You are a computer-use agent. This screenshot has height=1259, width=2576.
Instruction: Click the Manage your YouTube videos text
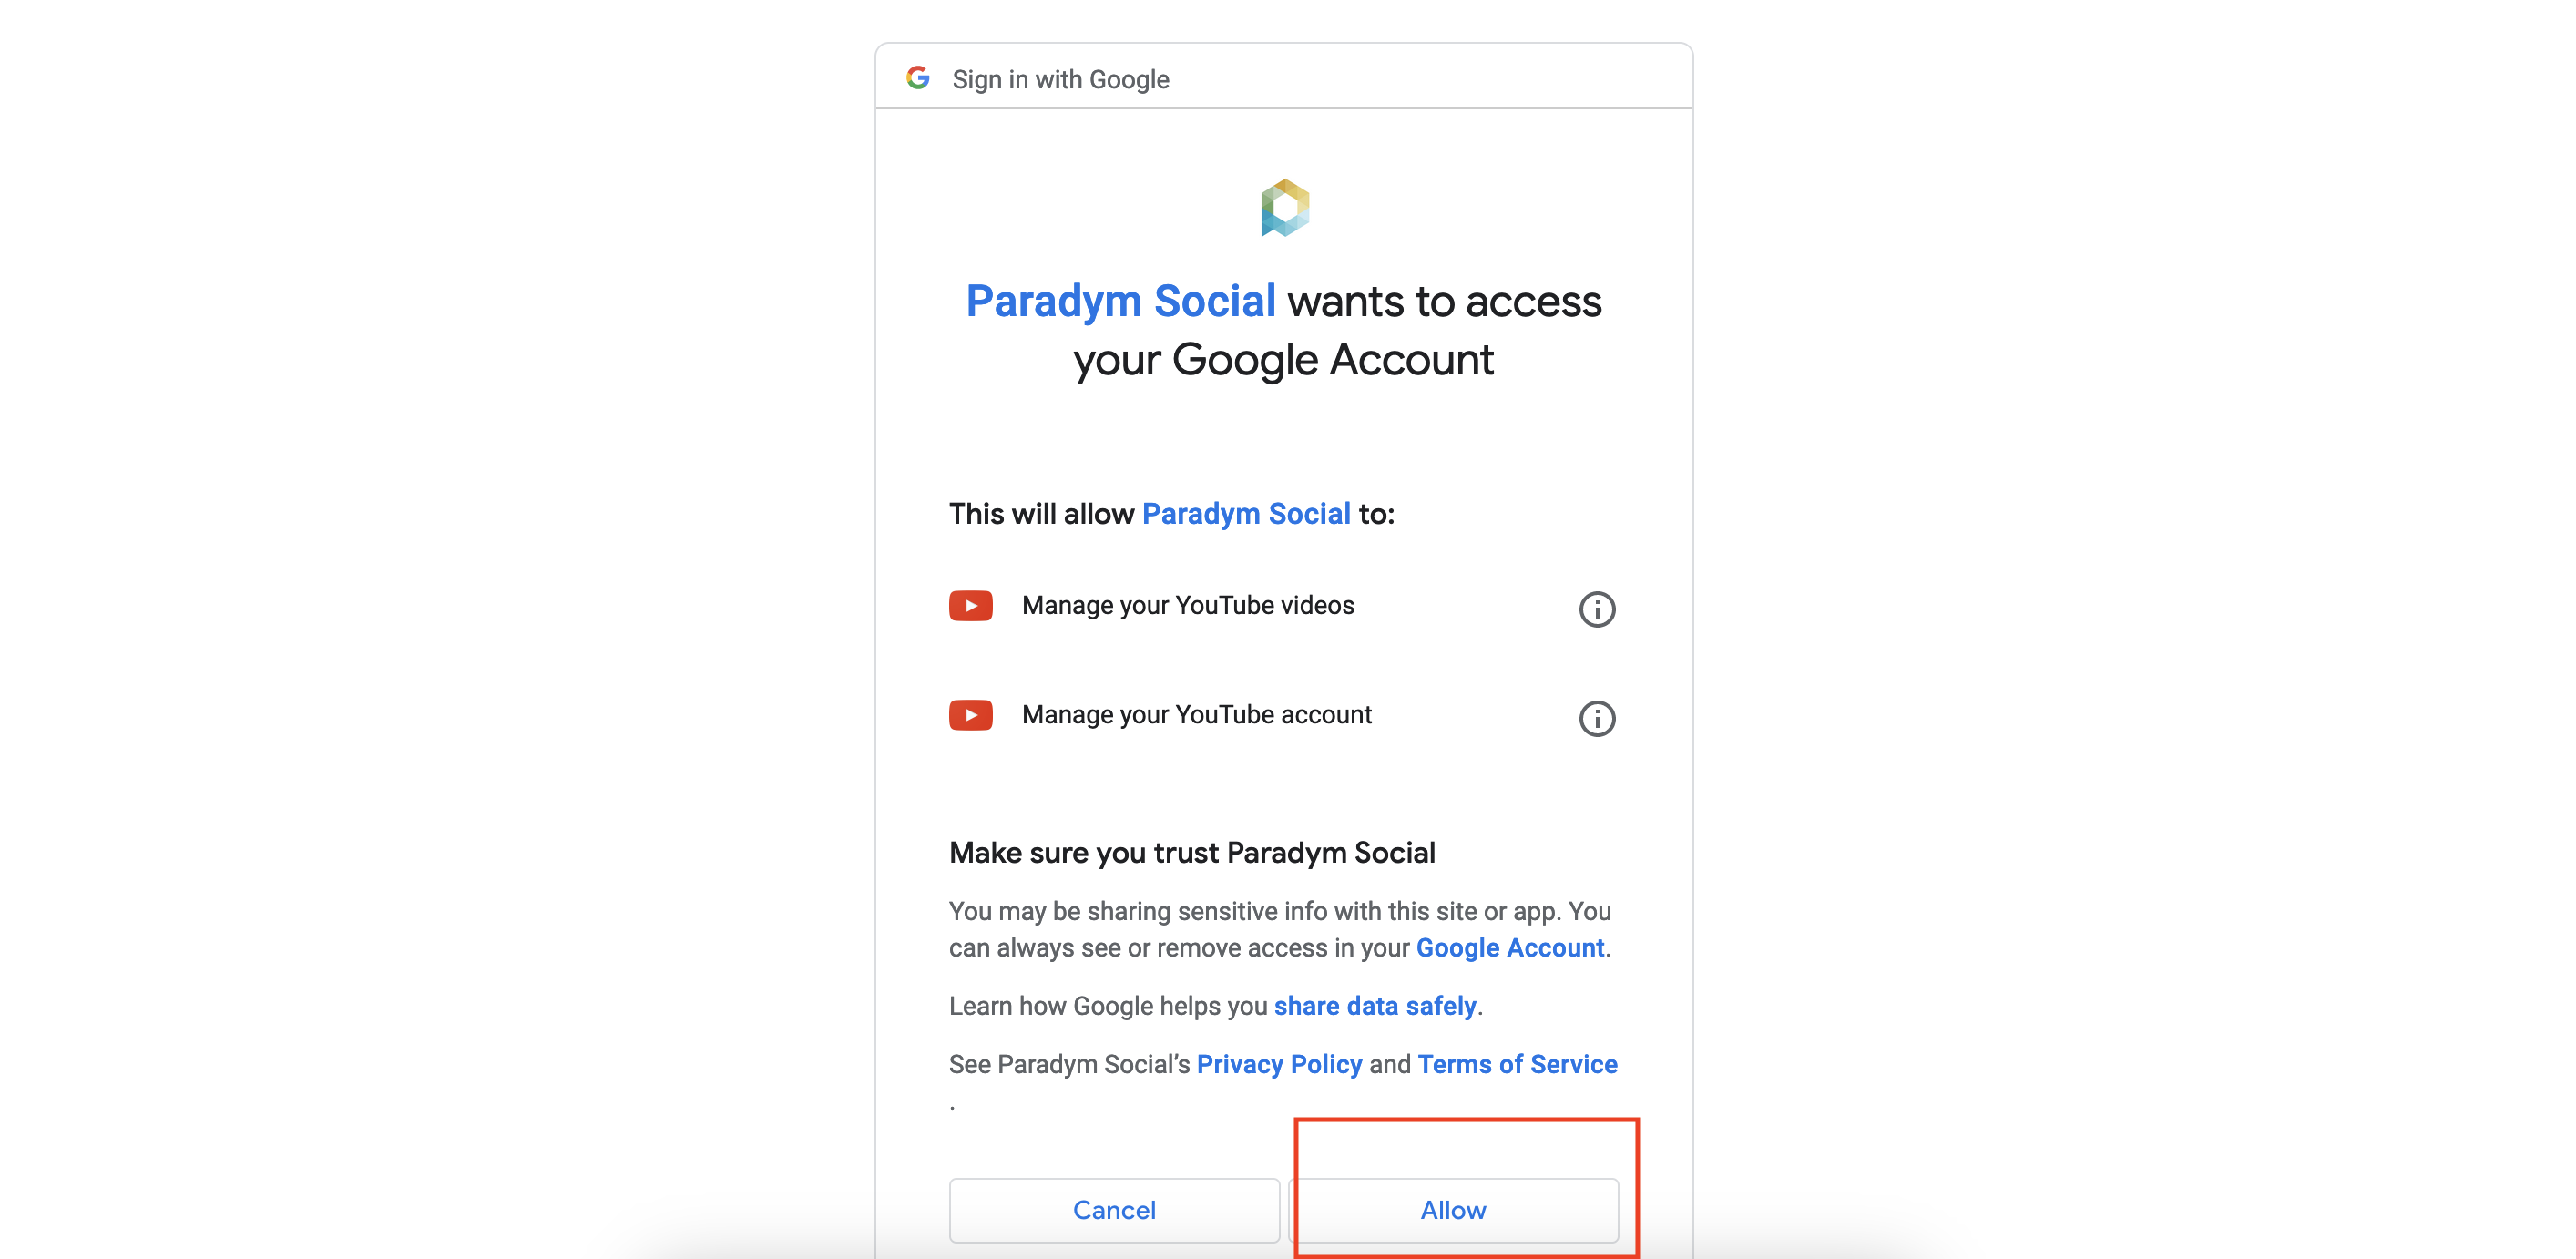tap(1188, 606)
